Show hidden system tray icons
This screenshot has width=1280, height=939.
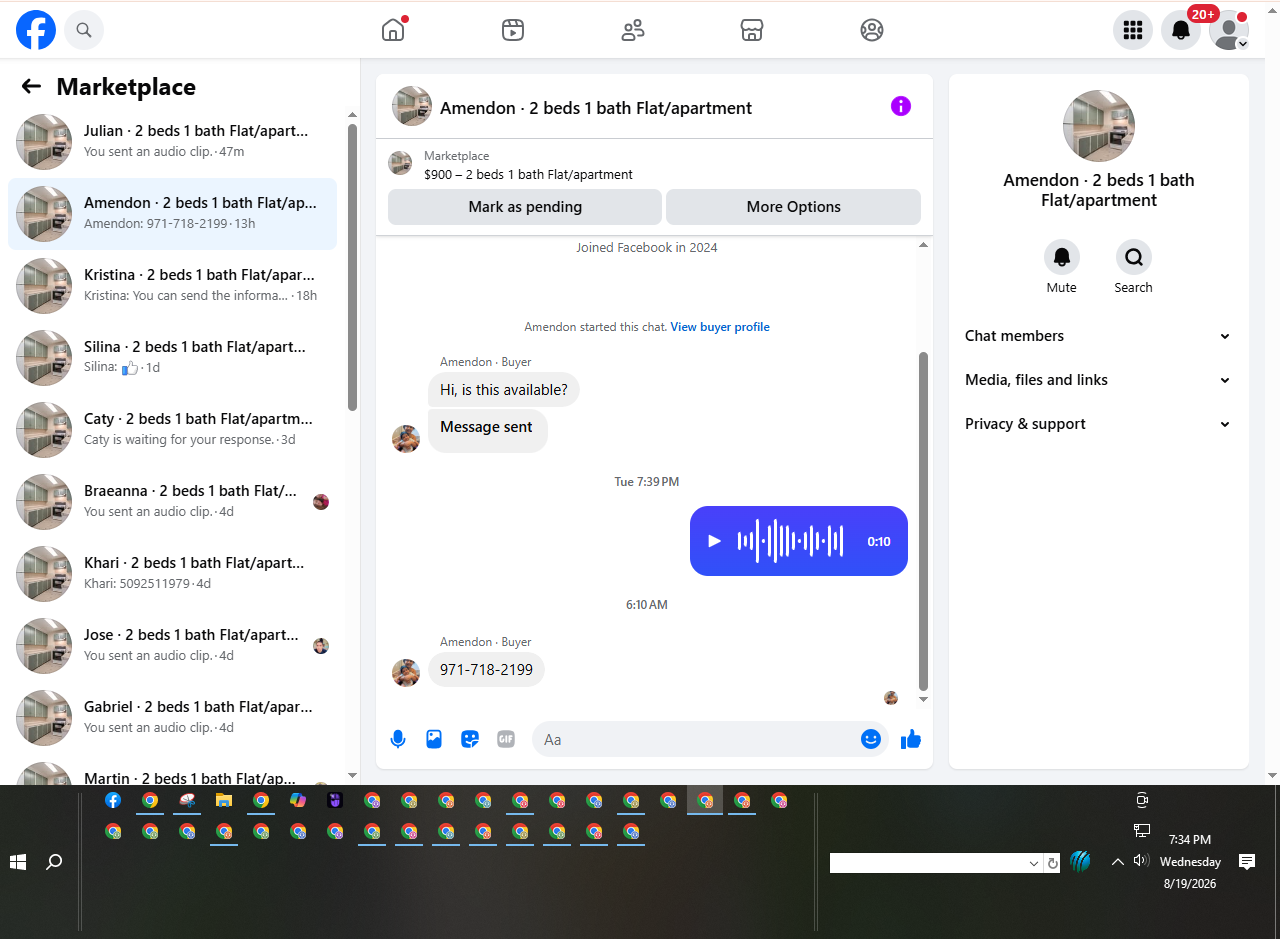[1118, 862]
